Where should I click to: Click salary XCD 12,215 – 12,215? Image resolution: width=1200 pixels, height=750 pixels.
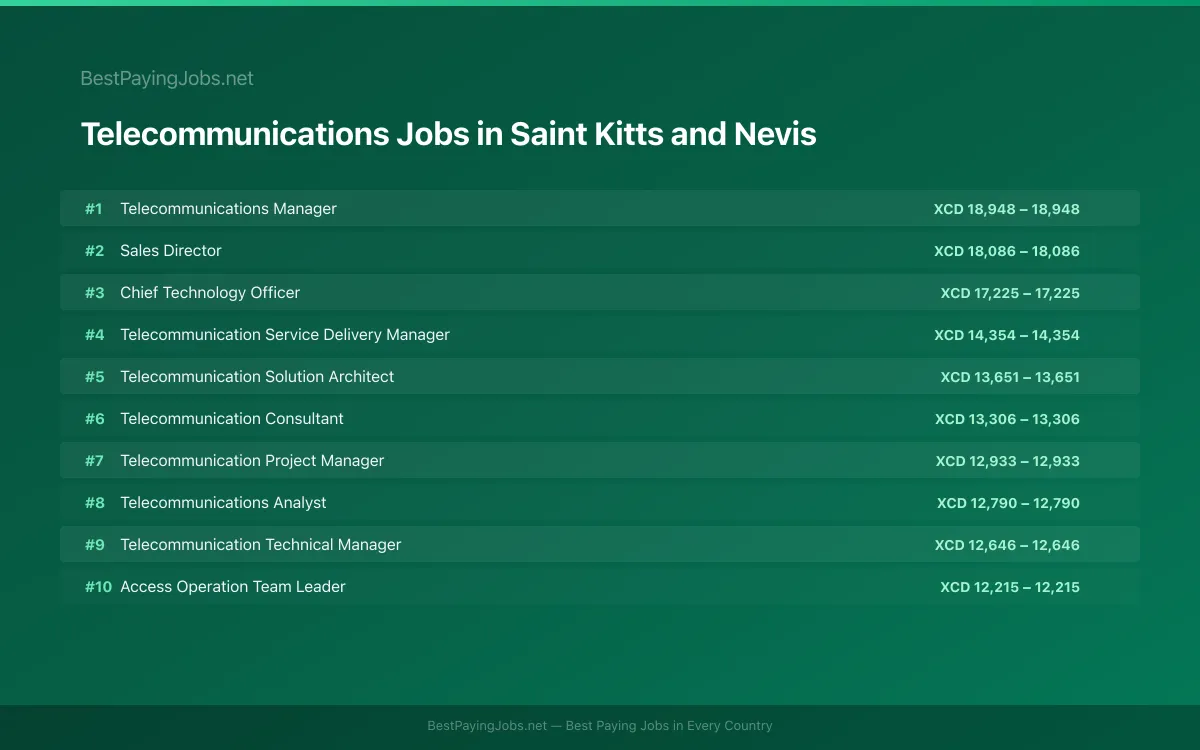(1010, 587)
